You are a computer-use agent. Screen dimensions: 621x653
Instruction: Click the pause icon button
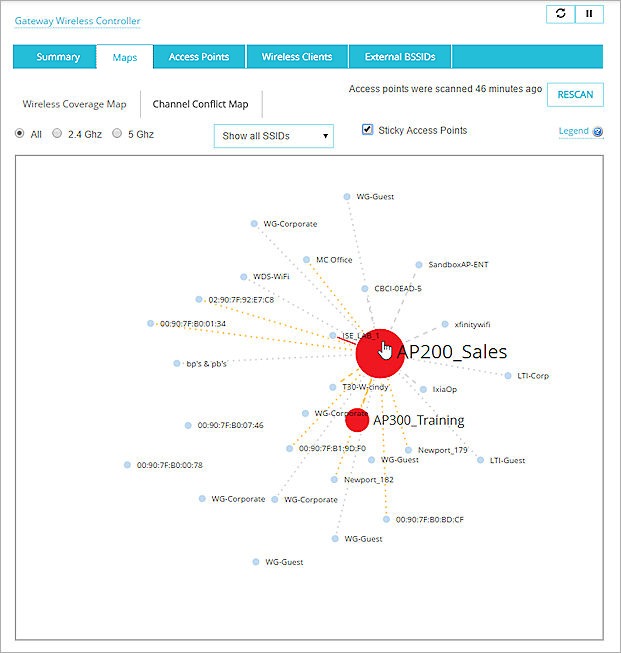coord(589,14)
